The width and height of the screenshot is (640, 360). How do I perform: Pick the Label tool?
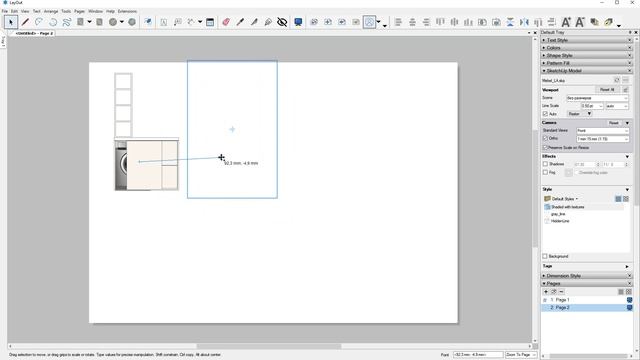coord(178,22)
